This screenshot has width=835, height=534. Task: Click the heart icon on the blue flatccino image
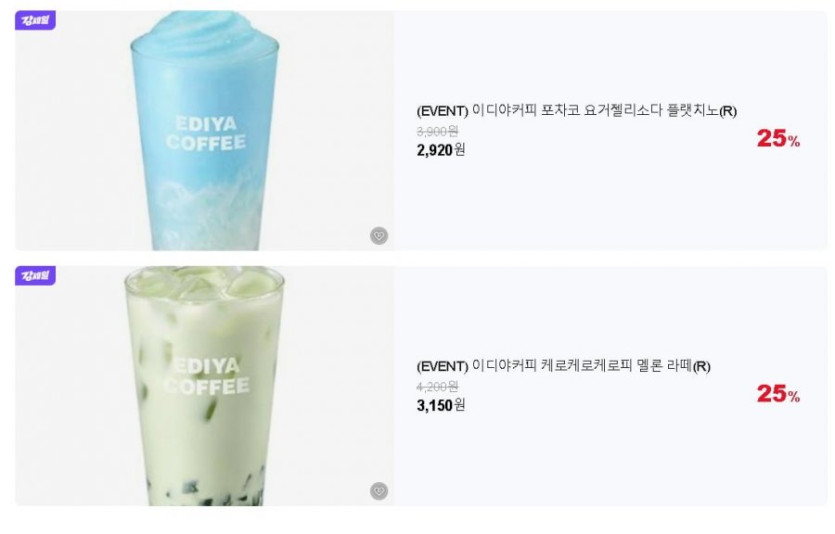379,235
